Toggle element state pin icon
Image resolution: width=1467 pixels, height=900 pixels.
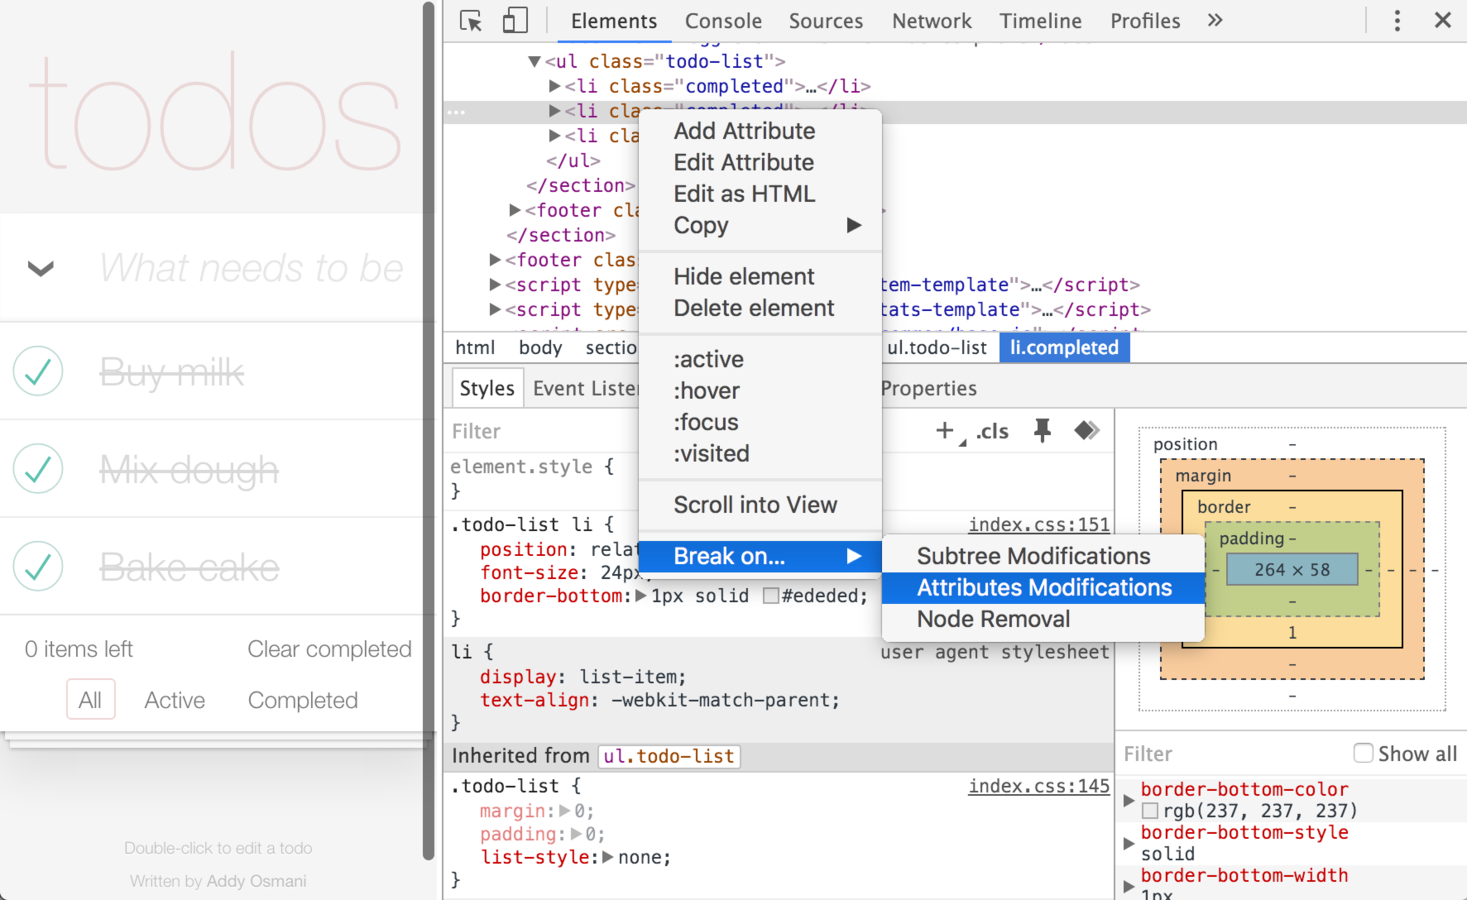[x=1042, y=431]
